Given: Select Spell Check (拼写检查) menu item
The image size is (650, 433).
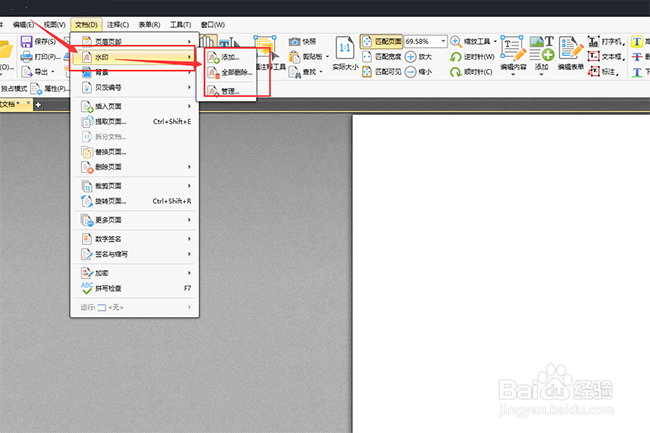Looking at the screenshot, I should [134, 288].
